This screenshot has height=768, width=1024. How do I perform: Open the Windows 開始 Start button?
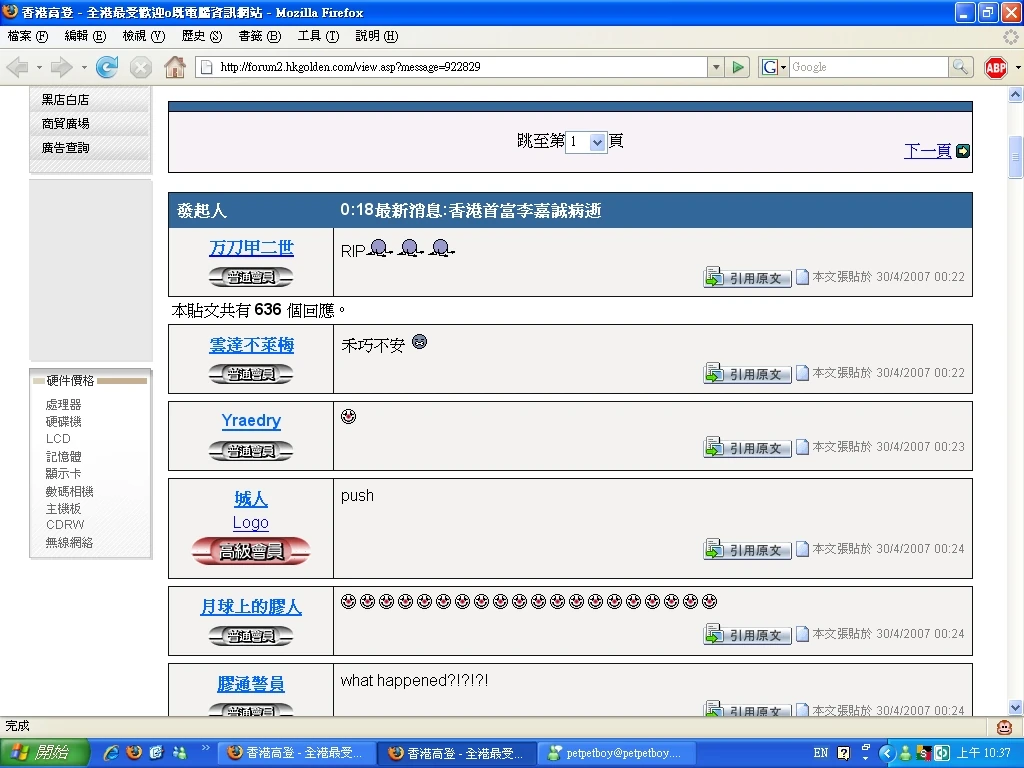coord(44,753)
